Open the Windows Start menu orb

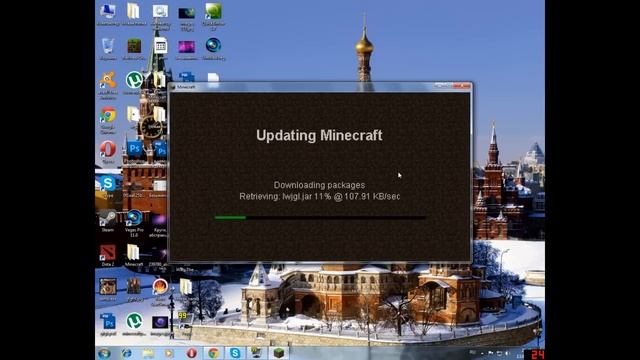(104, 353)
